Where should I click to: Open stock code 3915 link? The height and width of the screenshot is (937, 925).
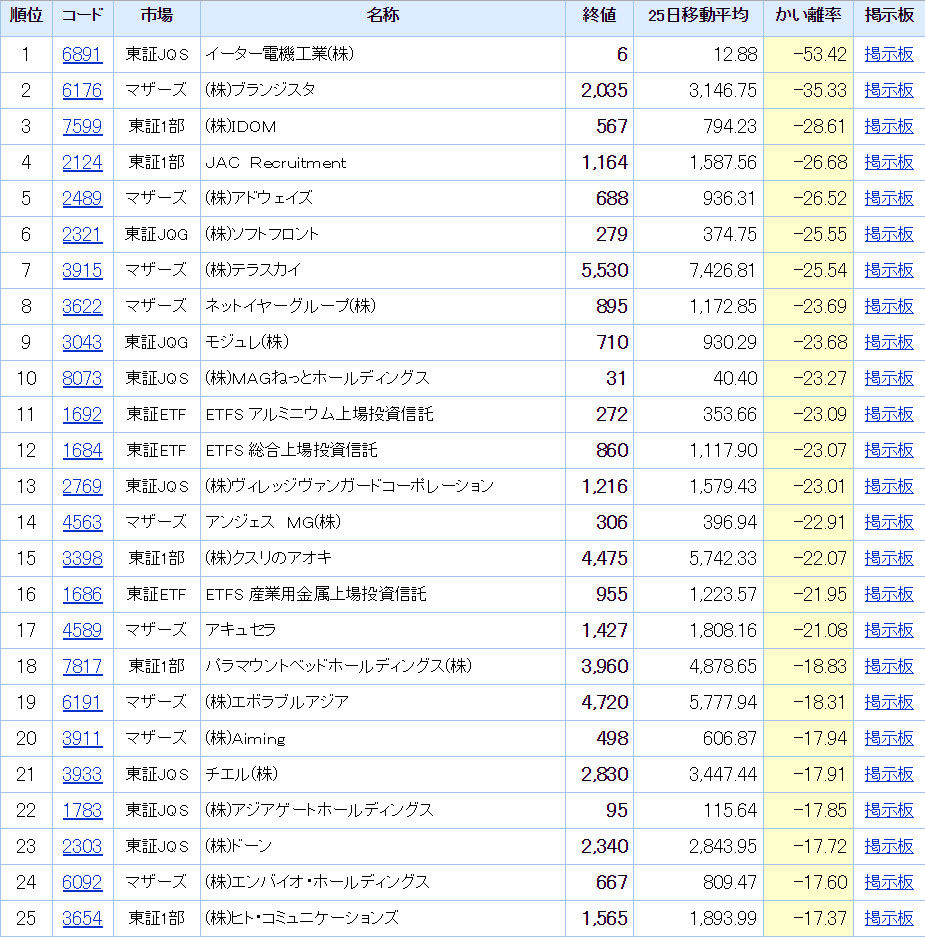pos(82,270)
